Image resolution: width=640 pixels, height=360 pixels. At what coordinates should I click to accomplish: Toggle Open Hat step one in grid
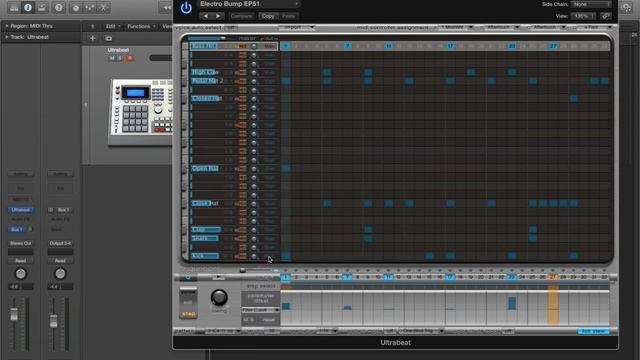(286, 168)
